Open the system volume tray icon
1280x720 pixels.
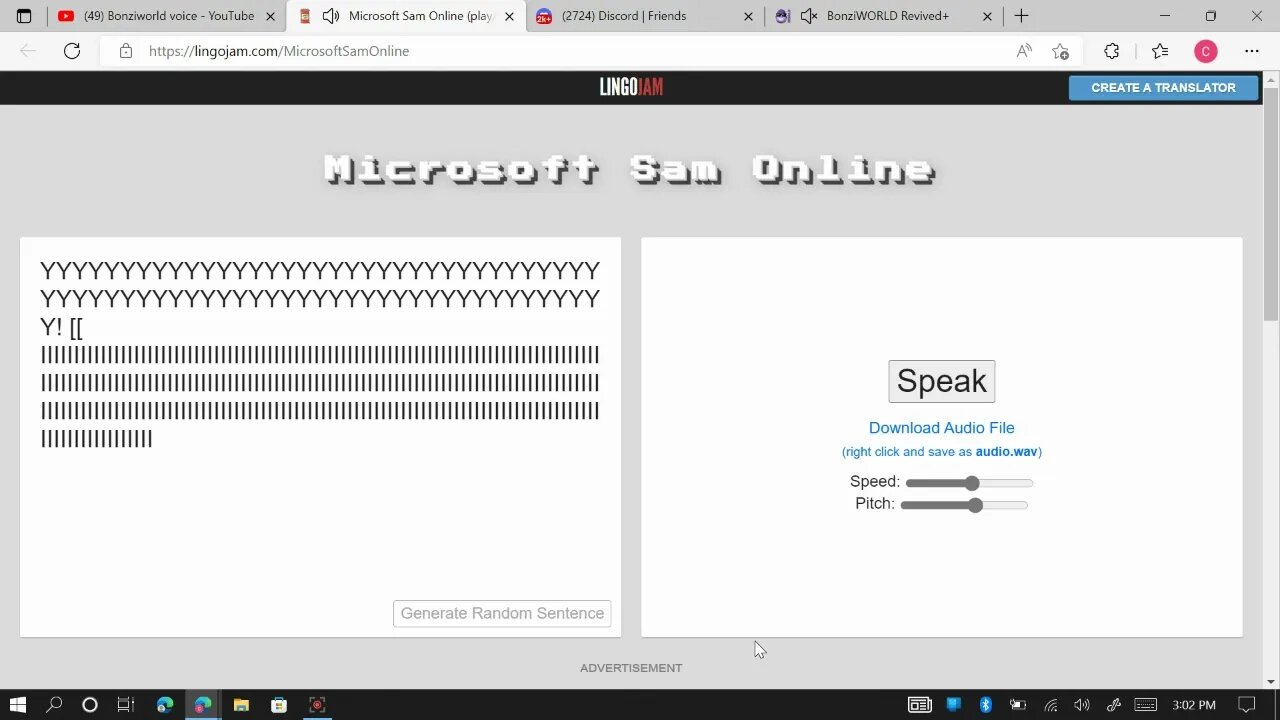click(1082, 705)
